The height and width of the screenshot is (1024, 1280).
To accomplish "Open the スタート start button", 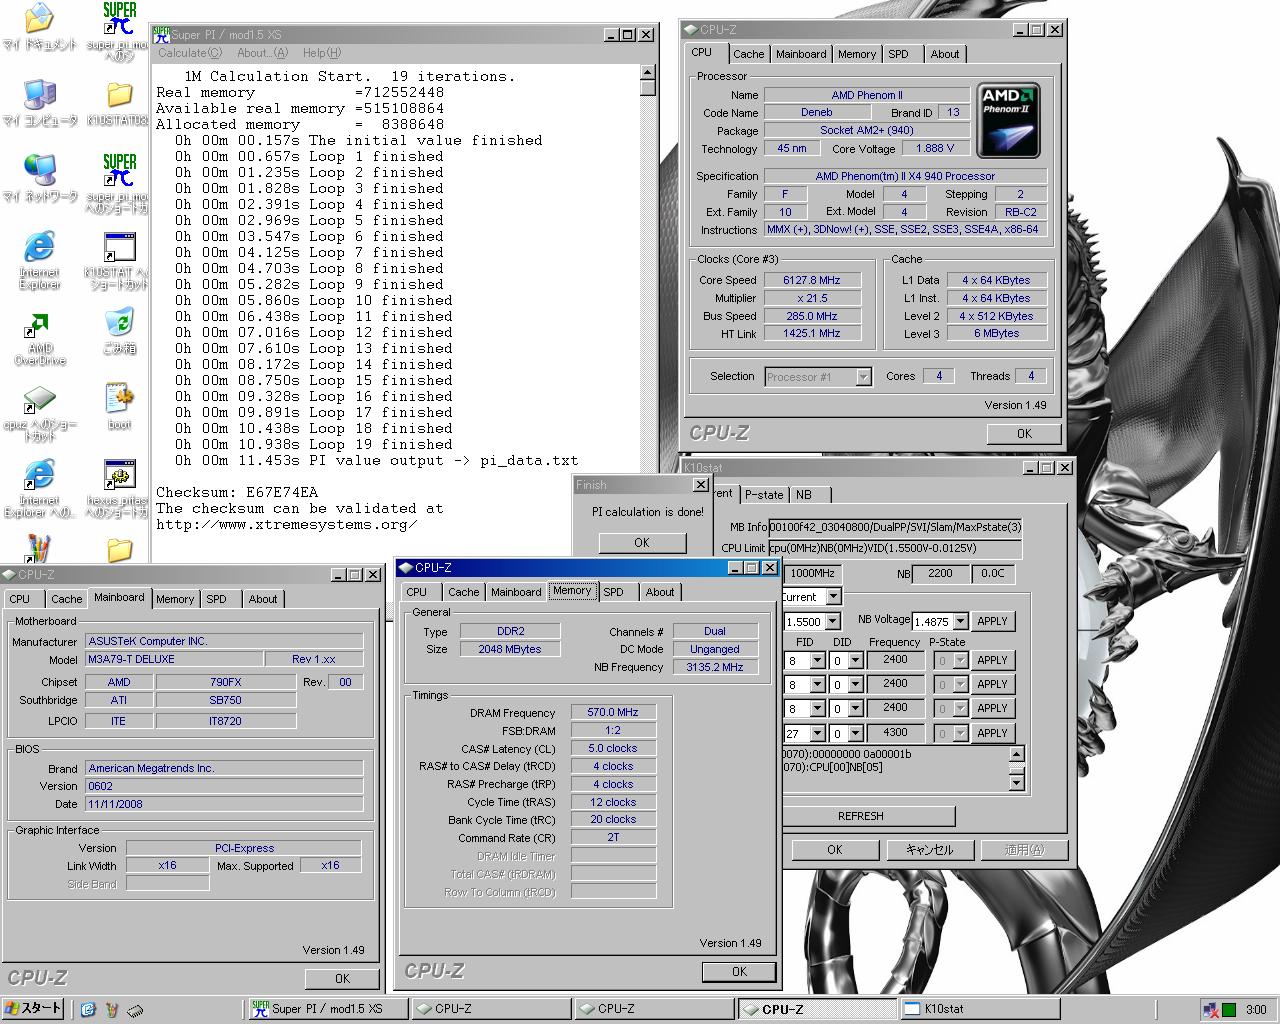I will click(33, 1009).
